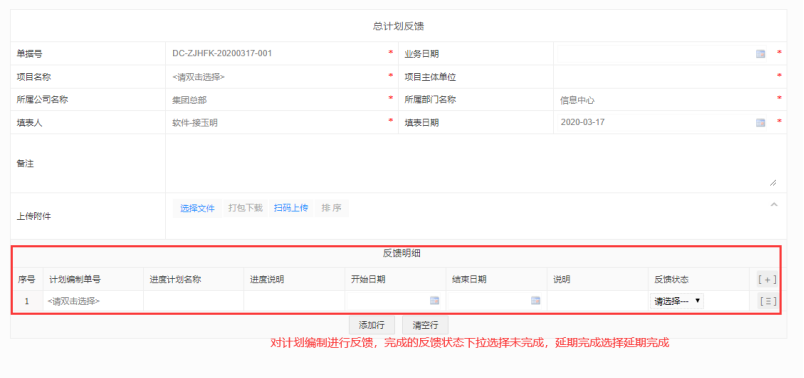
Task: Click 计划编制单号 cell <请双击选择> in row 1
Action: (x=93, y=301)
